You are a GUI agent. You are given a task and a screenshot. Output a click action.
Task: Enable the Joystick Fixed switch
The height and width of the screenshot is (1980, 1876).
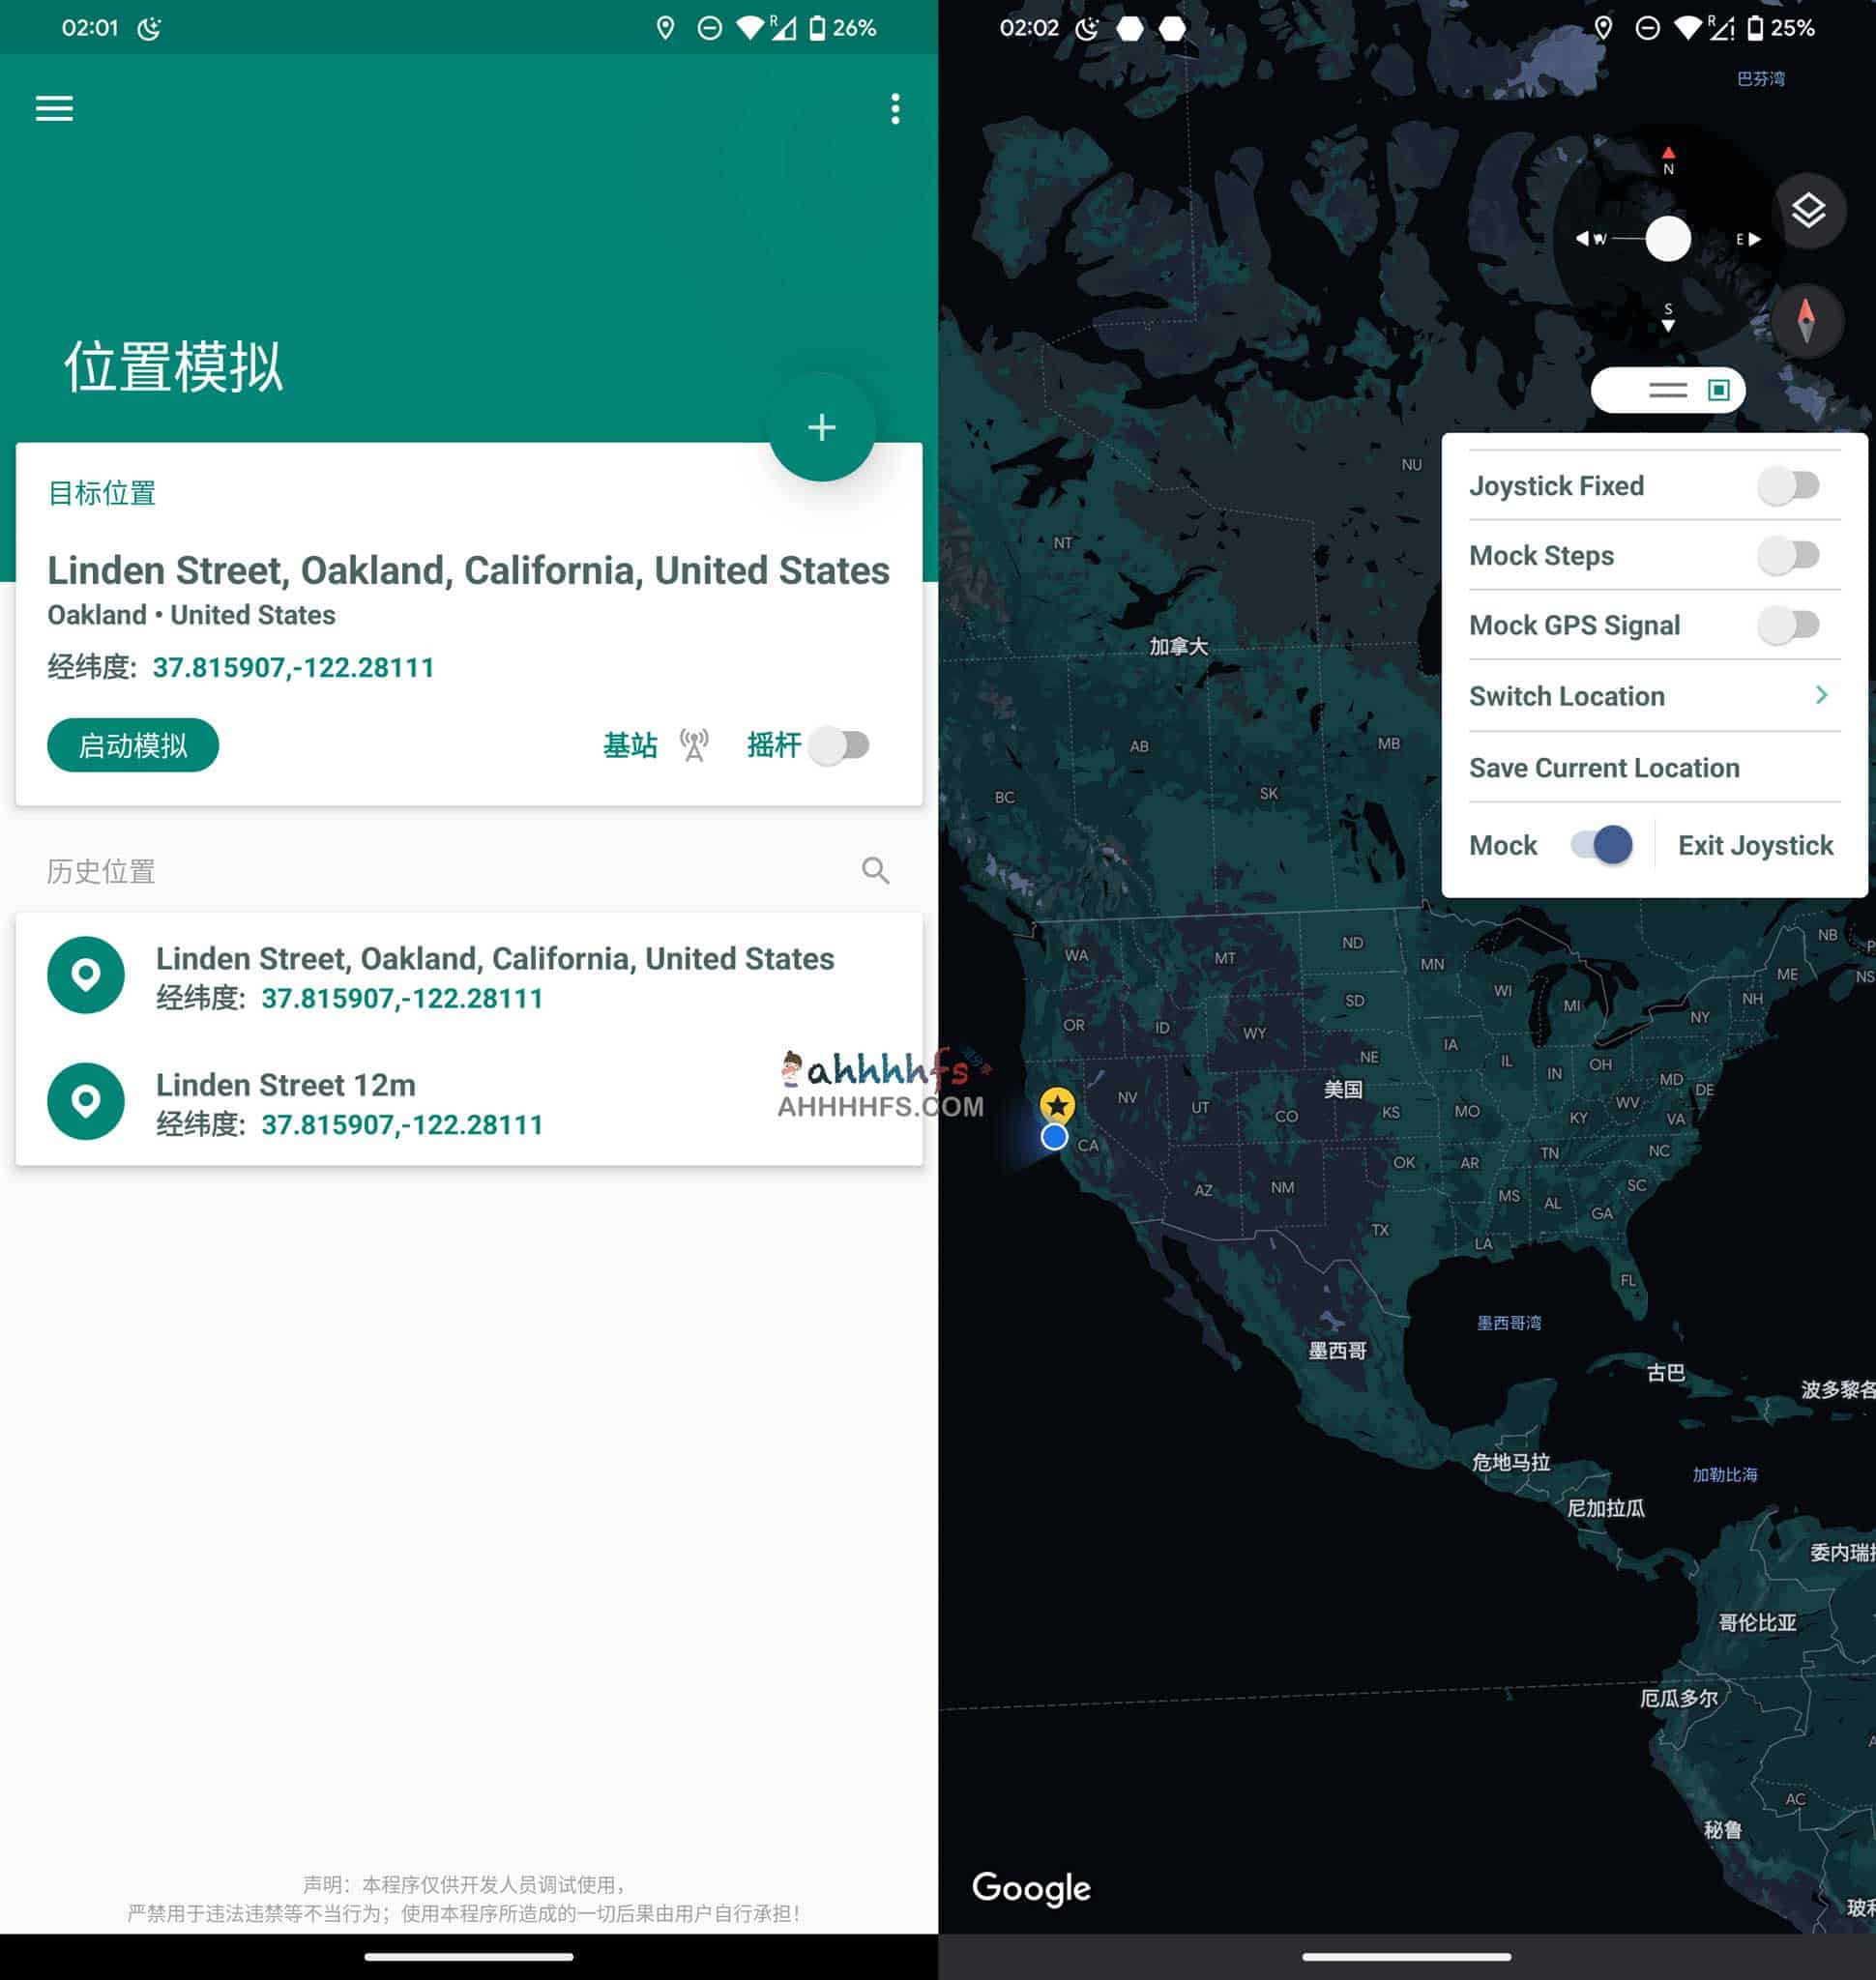[x=1789, y=486]
